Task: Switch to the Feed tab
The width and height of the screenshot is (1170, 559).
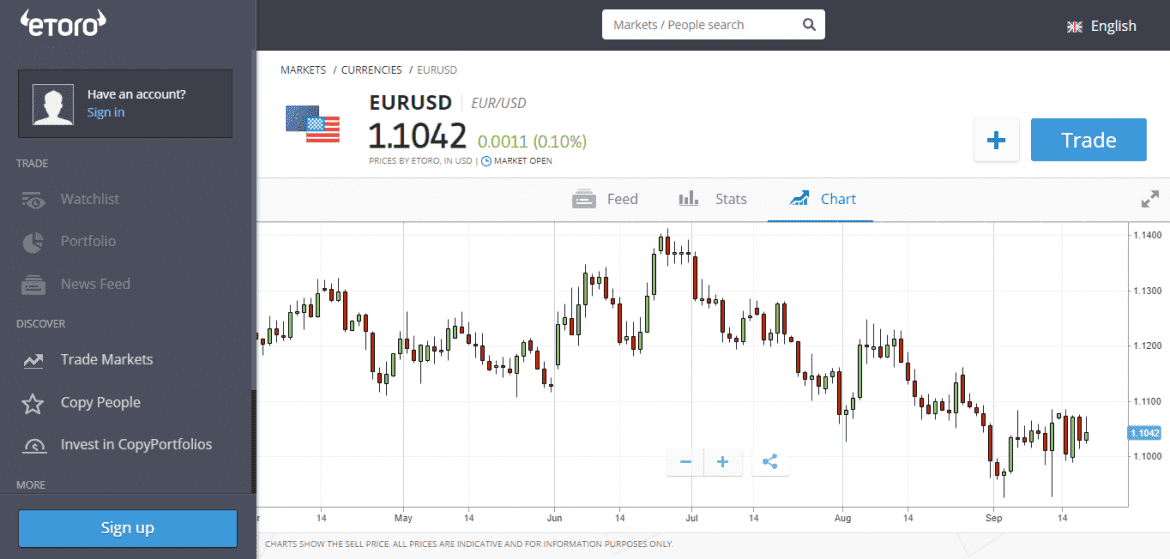Action: (x=605, y=199)
